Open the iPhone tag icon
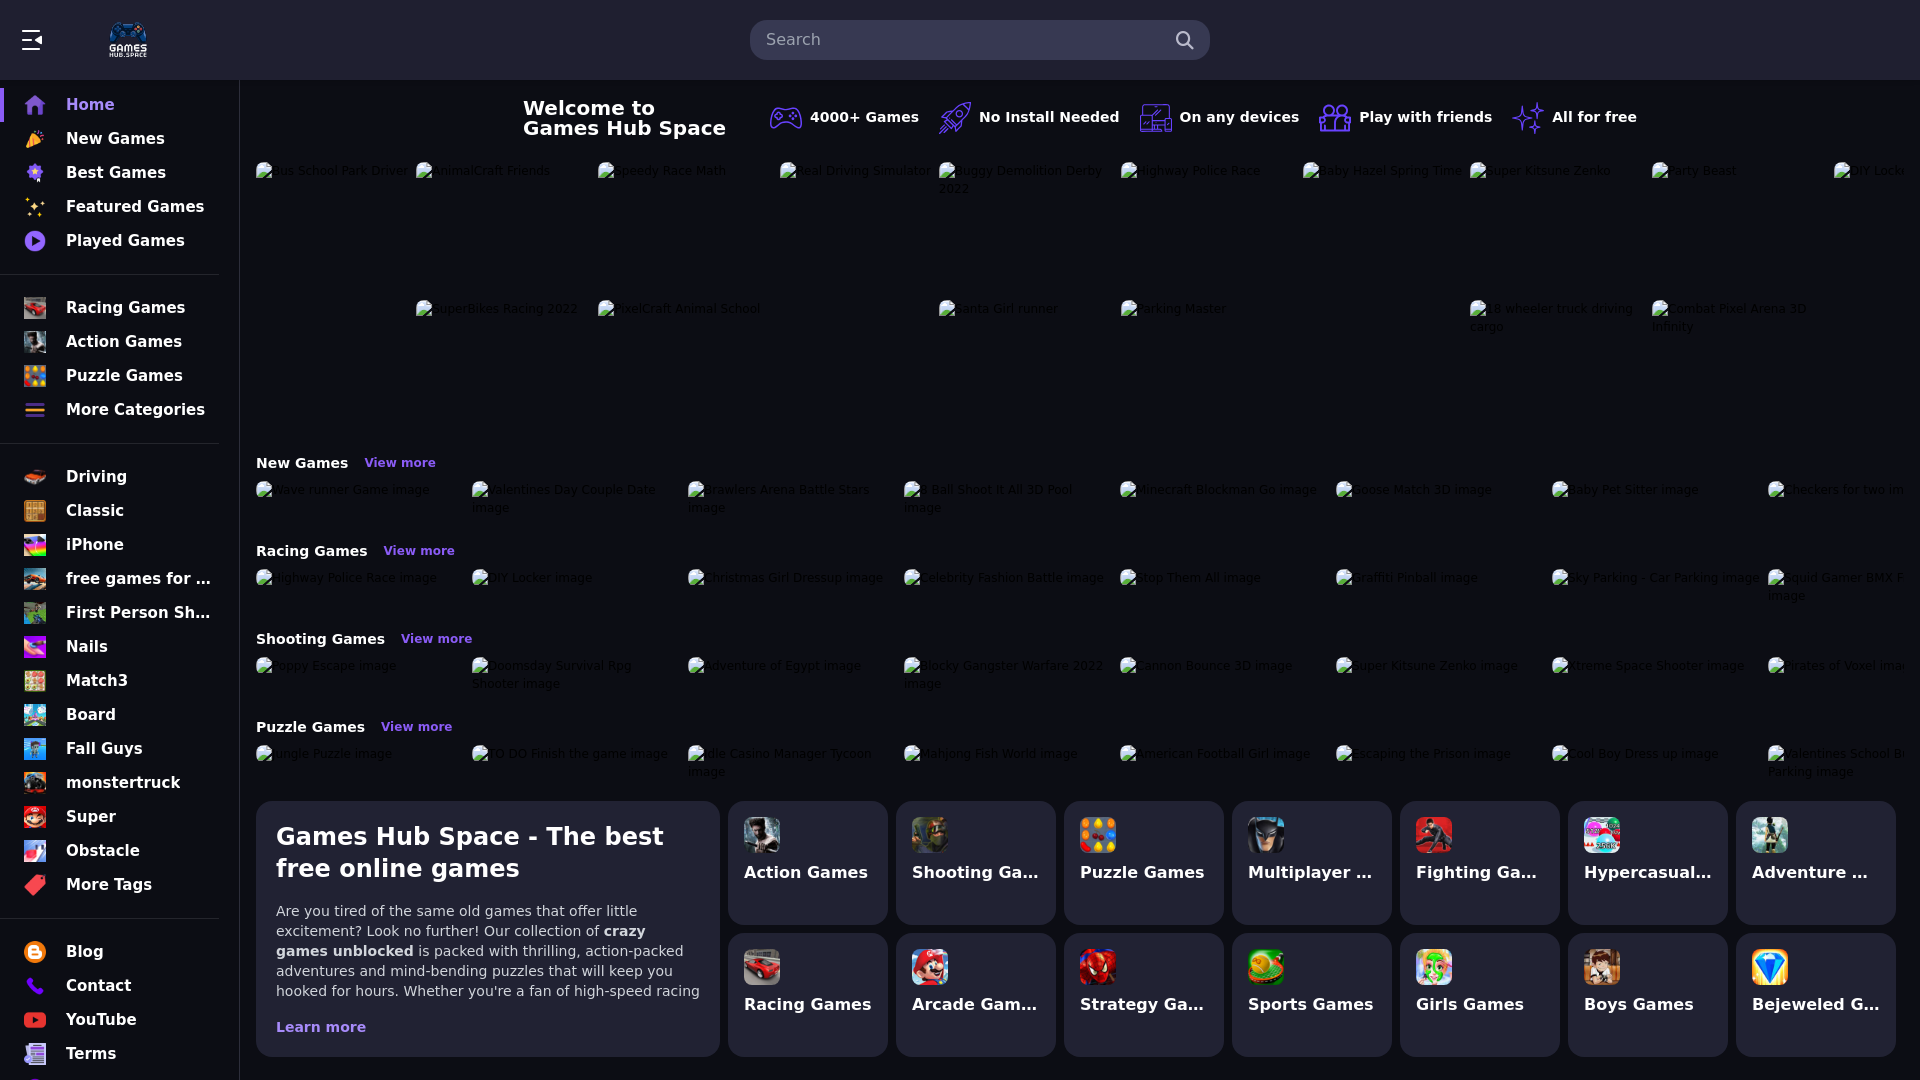Screen dimensions: 1920x1080 coord(35,545)
